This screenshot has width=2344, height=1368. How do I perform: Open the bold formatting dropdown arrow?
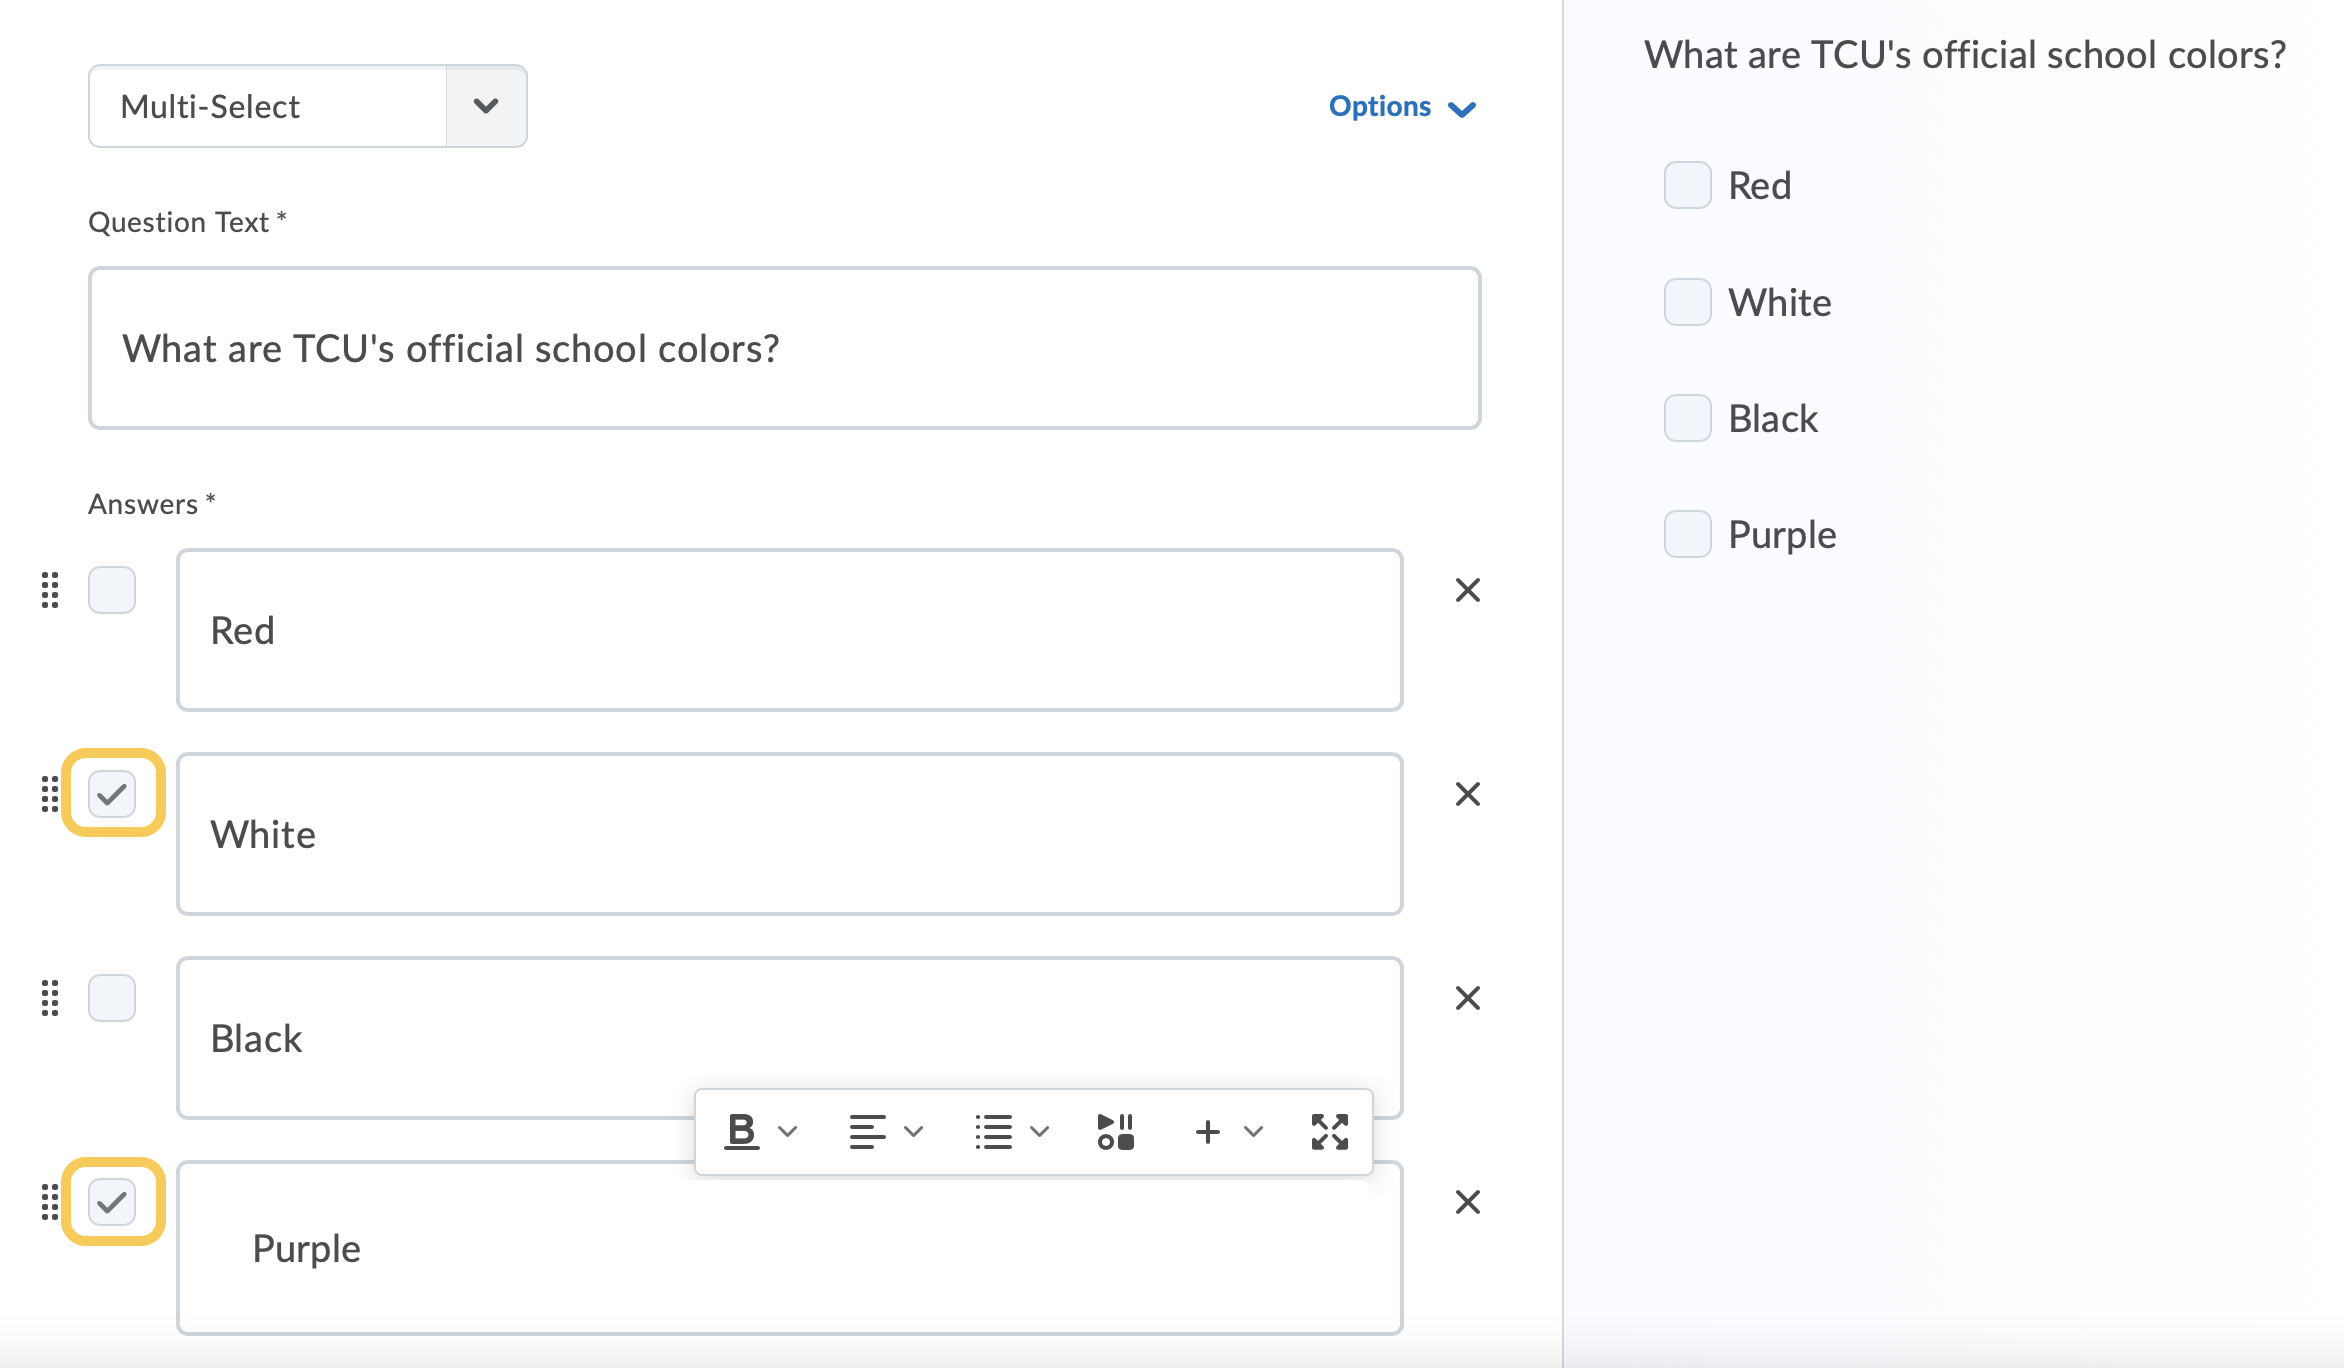(x=788, y=1132)
